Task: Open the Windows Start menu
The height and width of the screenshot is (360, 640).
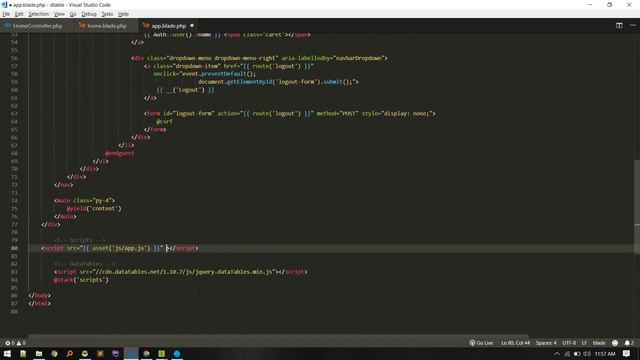Action: click(x=7, y=353)
